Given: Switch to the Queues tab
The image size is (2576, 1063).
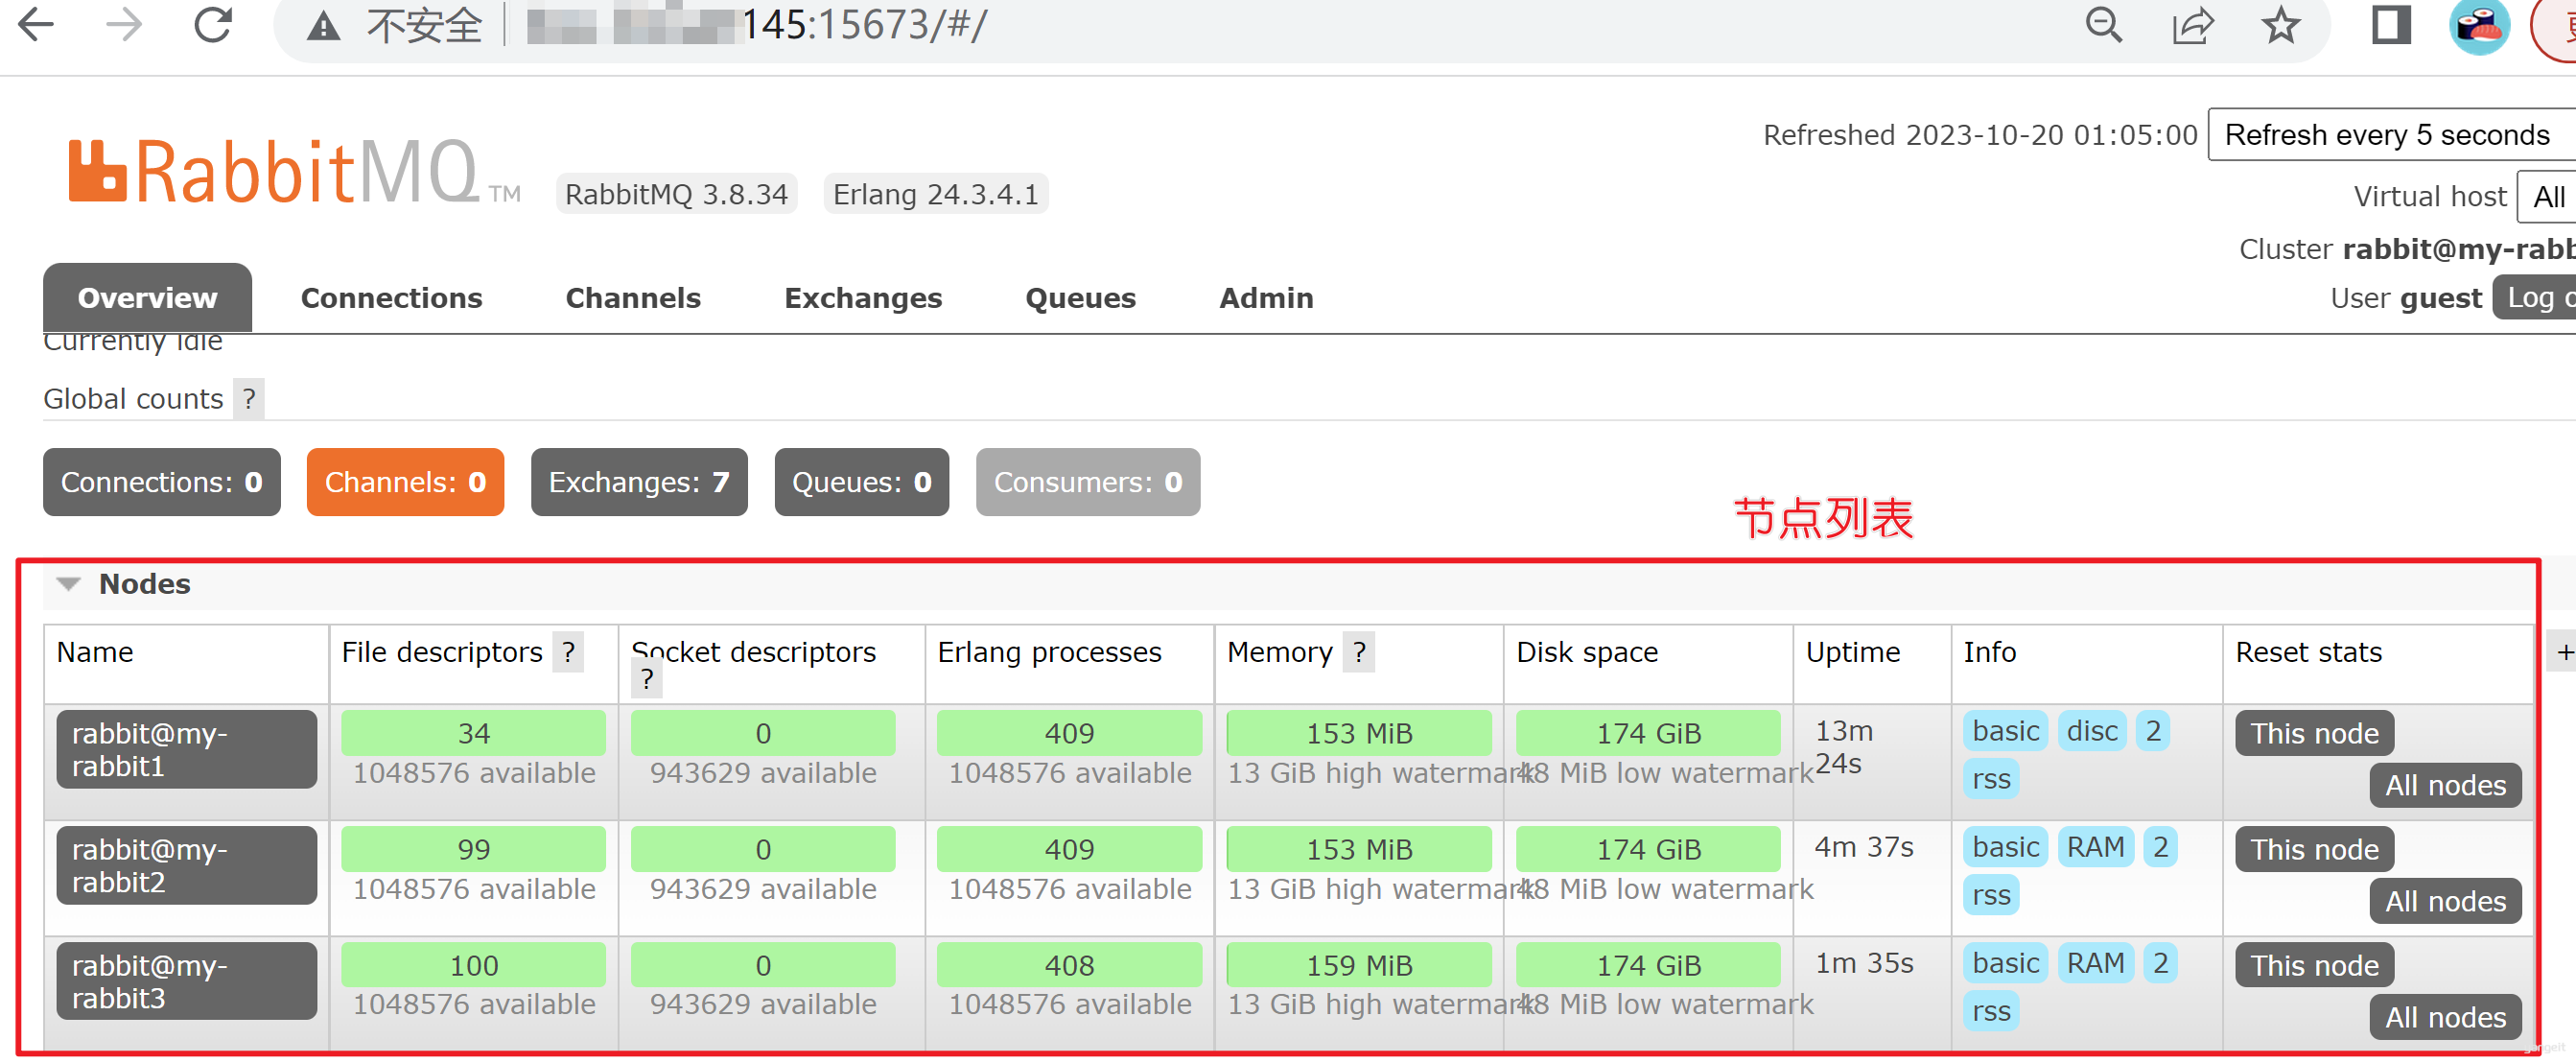Looking at the screenshot, I should tap(1080, 297).
